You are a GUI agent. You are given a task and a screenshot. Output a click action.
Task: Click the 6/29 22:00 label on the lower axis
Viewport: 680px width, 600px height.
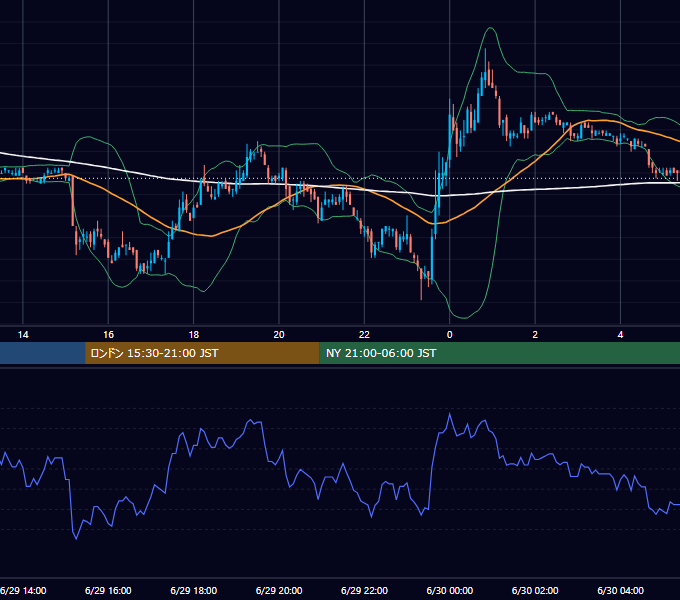pyautogui.click(x=364, y=590)
